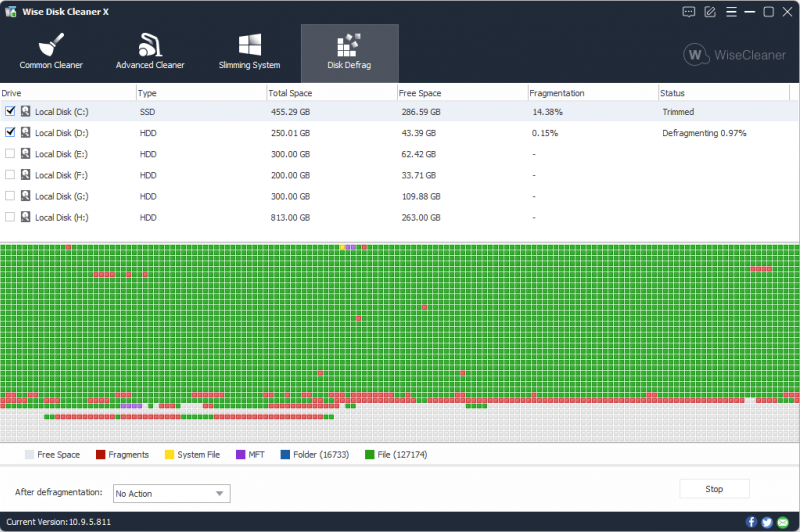Check the Local Disk (F:) checkbox
800x532 pixels.
point(10,175)
